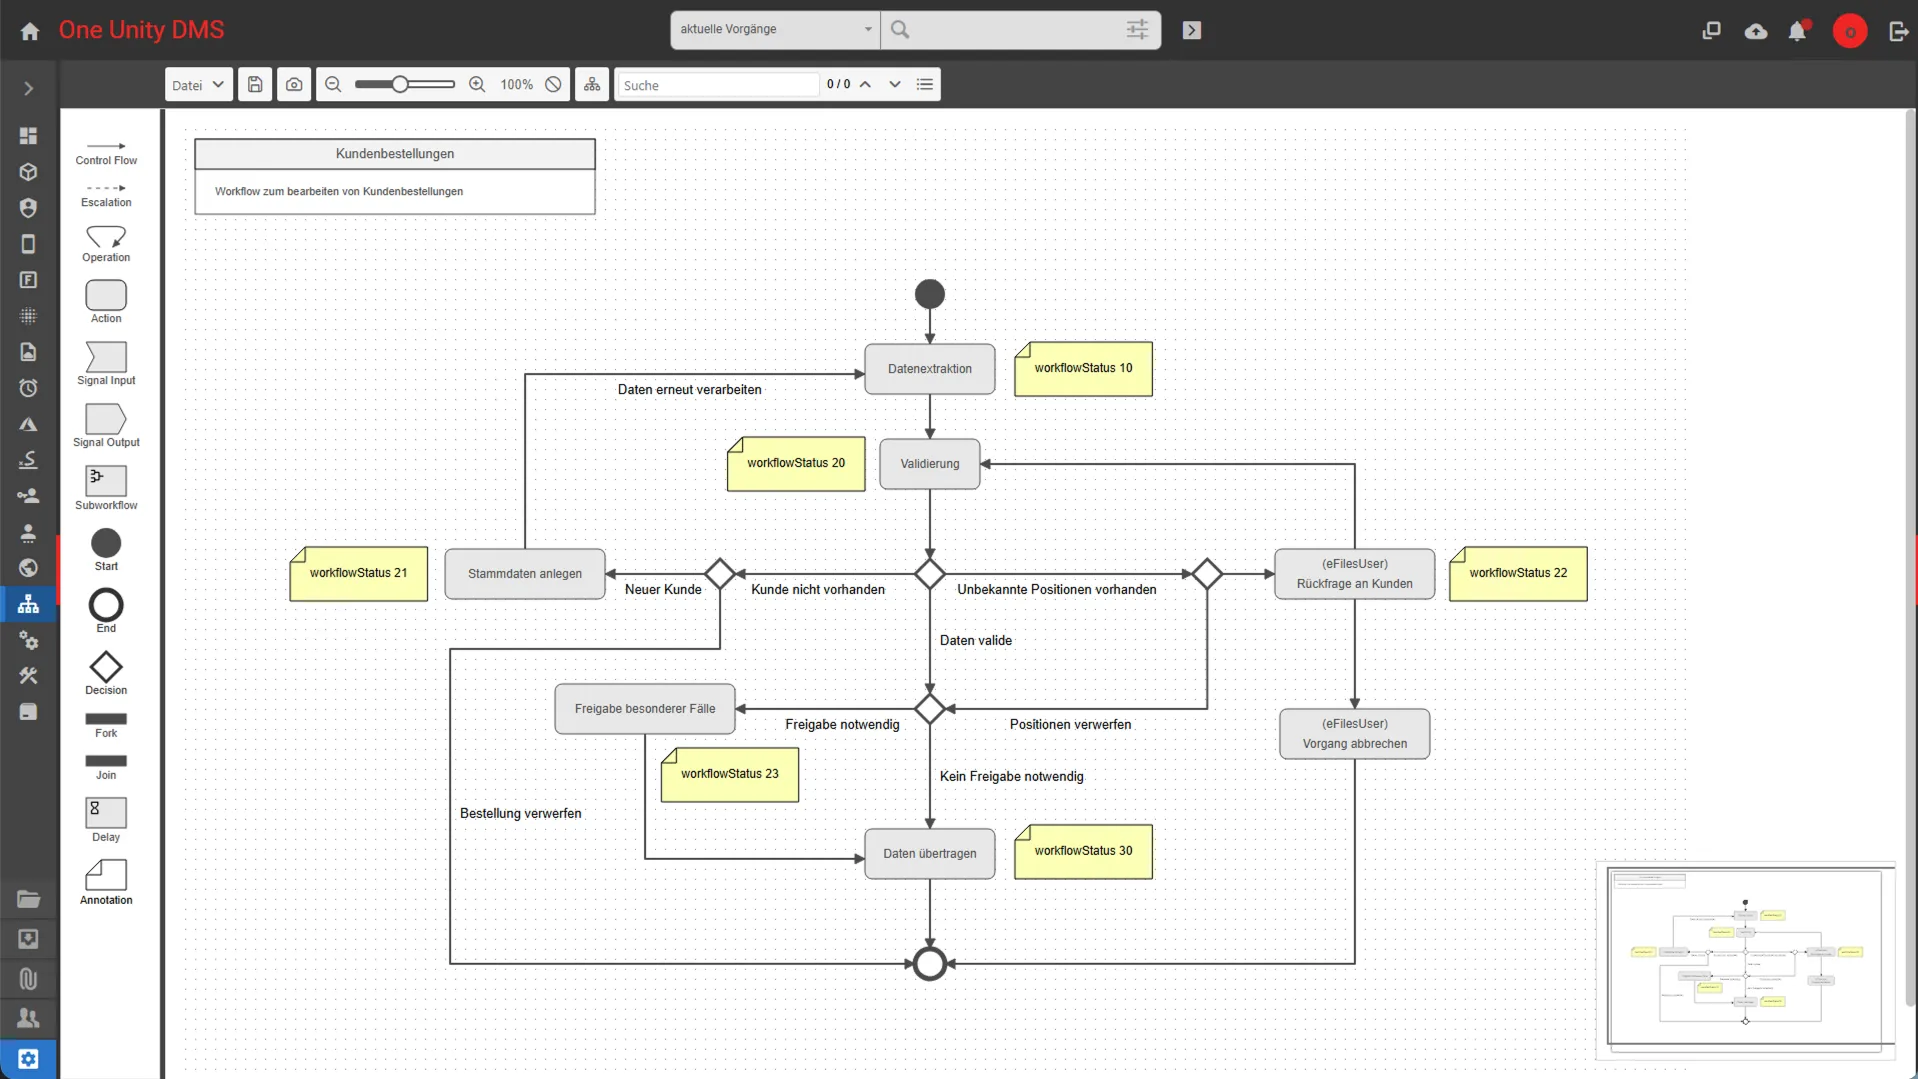Select the End node palette element
Viewport: 1918px width, 1079px height.
tap(106, 612)
